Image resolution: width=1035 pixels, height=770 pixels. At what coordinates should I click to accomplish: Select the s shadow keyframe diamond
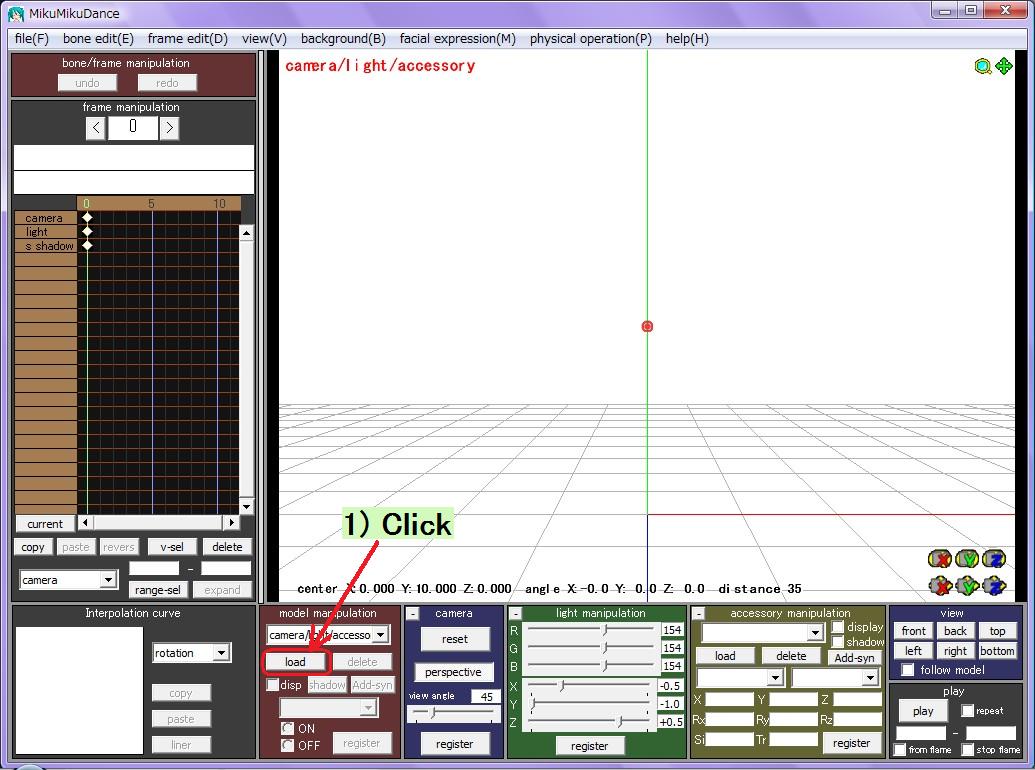(87, 245)
